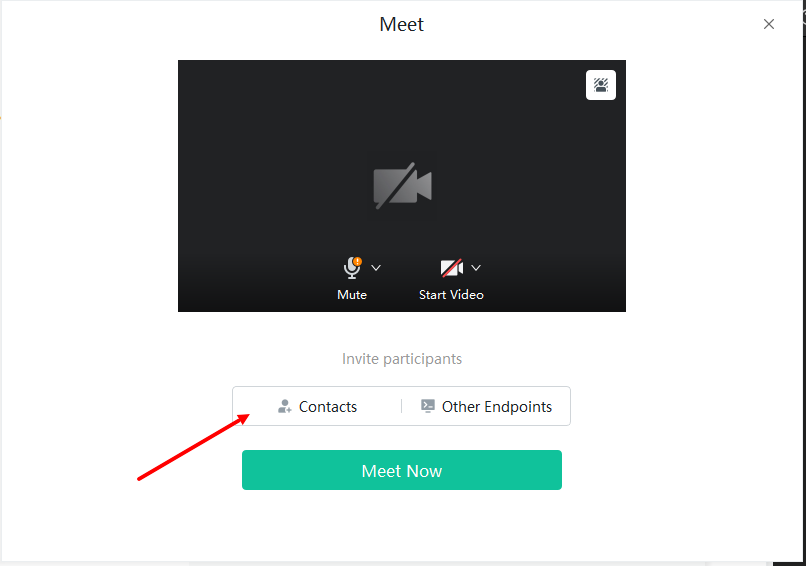This screenshot has height=566, width=806.
Task: Click the red arrow annotation
Action: coord(193,447)
